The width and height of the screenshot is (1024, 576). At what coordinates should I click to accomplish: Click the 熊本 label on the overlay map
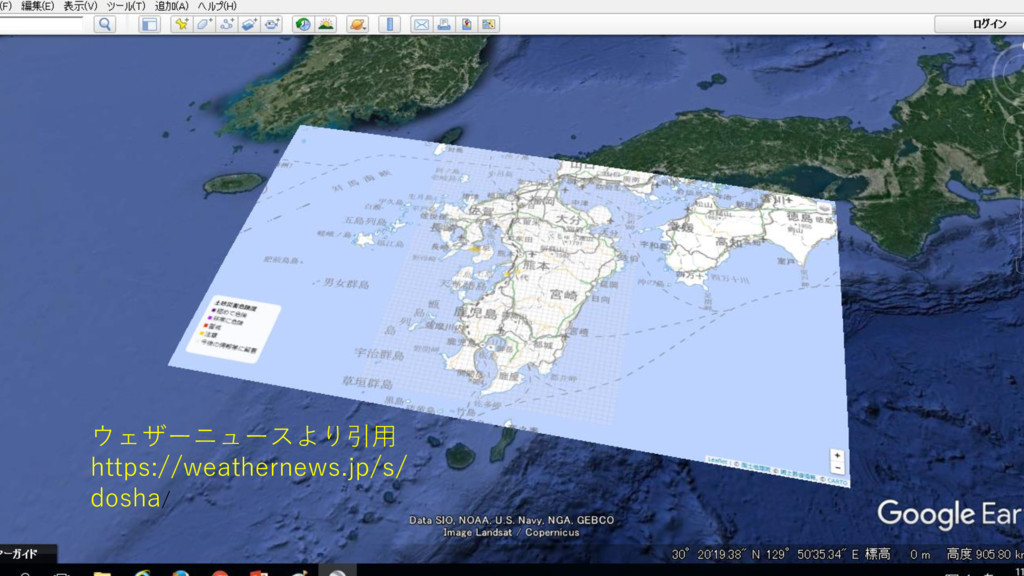pos(537,265)
